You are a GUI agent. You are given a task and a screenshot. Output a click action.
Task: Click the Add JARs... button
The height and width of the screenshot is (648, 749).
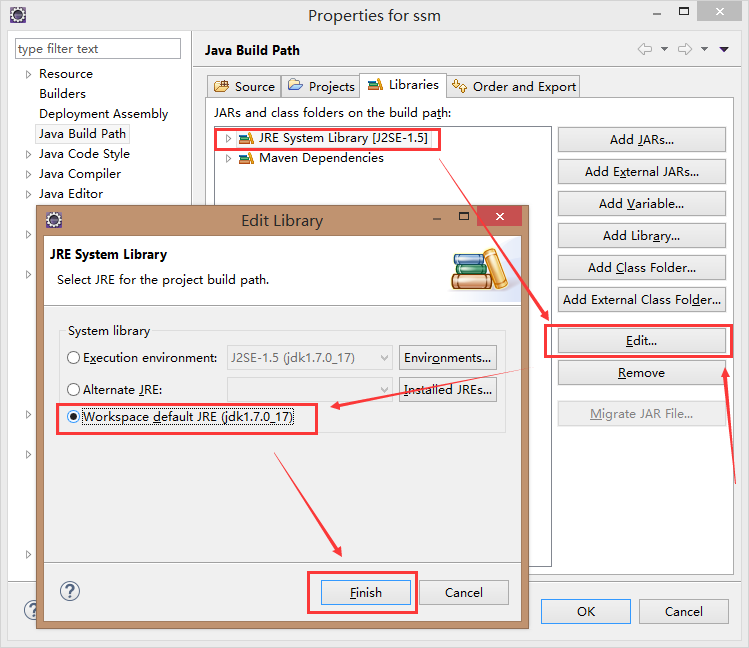[x=642, y=139]
